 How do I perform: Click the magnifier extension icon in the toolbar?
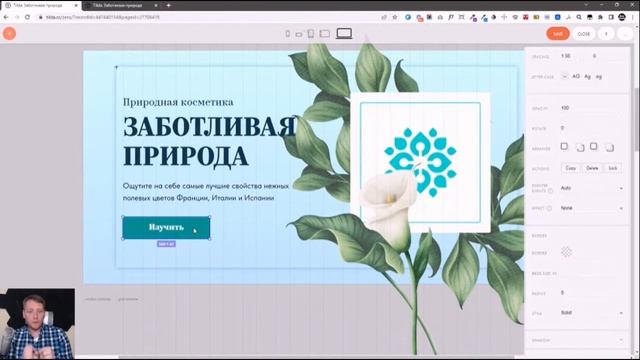[x=579, y=17]
